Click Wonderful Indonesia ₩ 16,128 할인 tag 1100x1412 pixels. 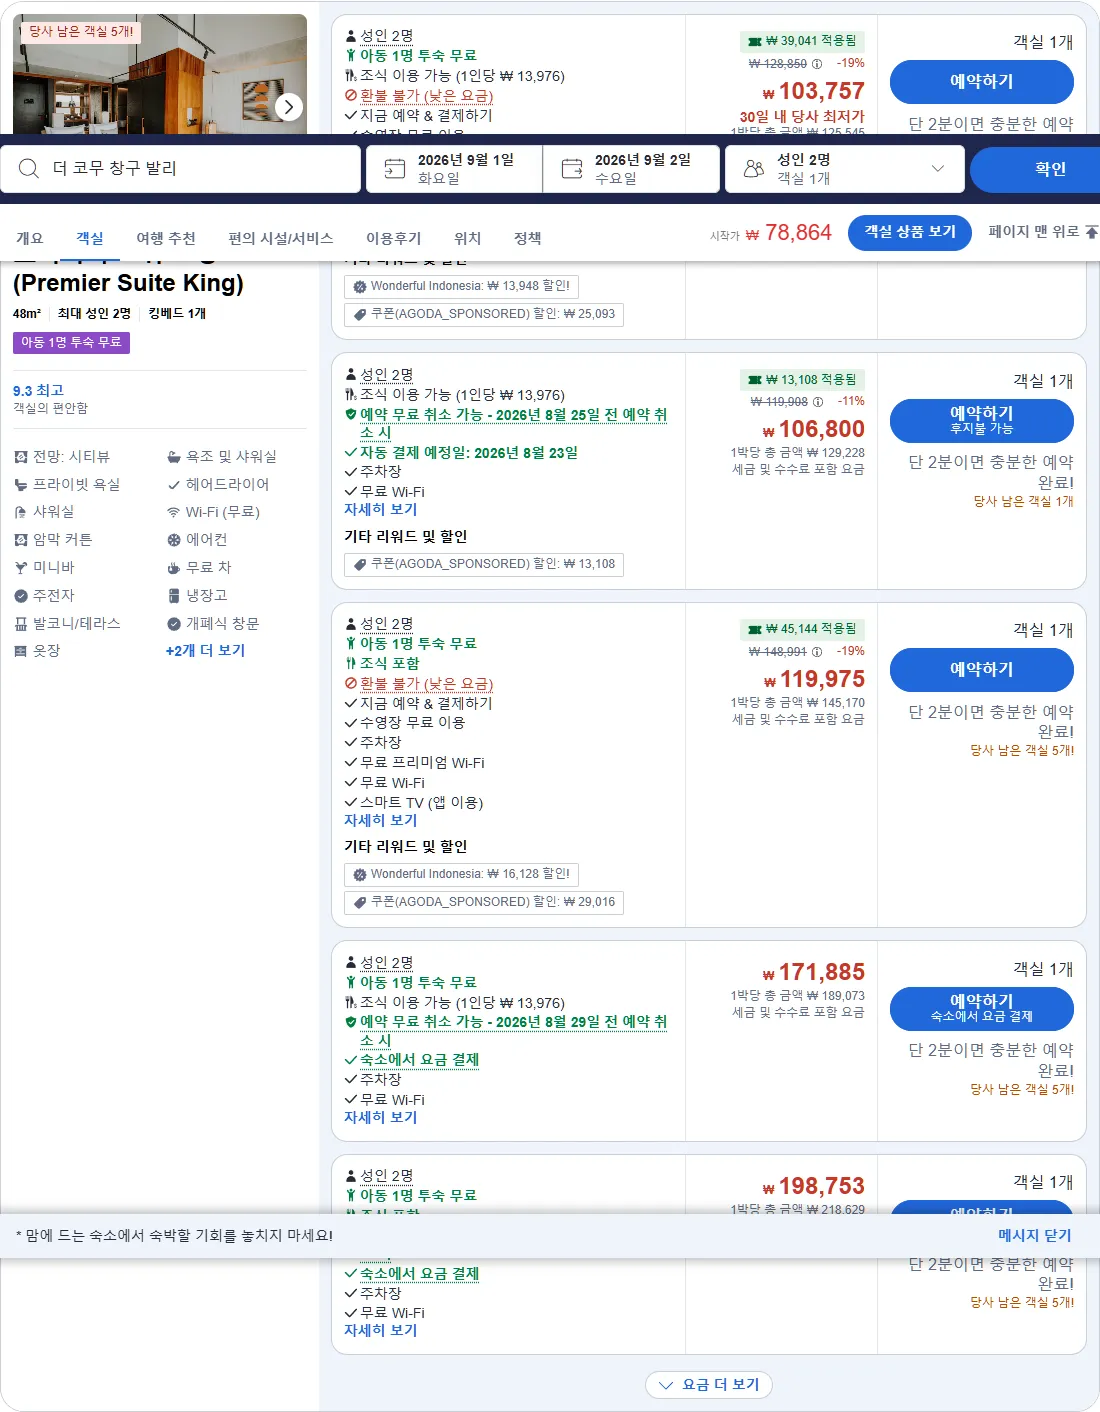tap(461, 874)
